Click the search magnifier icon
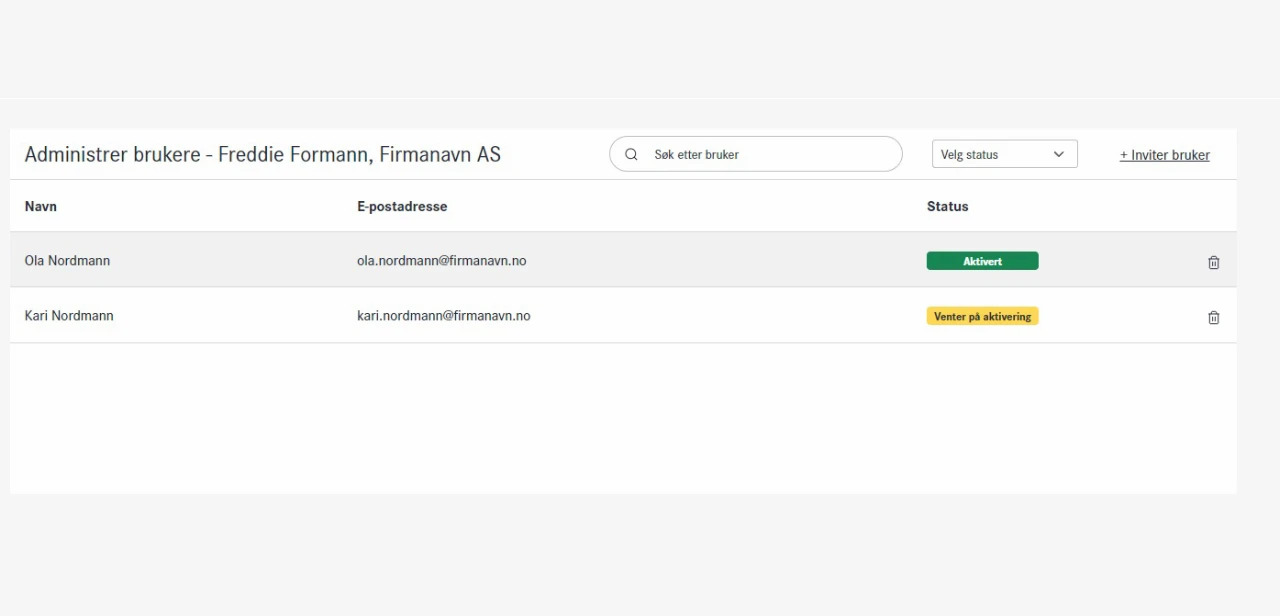This screenshot has width=1280, height=616. [x=631, y=155]
